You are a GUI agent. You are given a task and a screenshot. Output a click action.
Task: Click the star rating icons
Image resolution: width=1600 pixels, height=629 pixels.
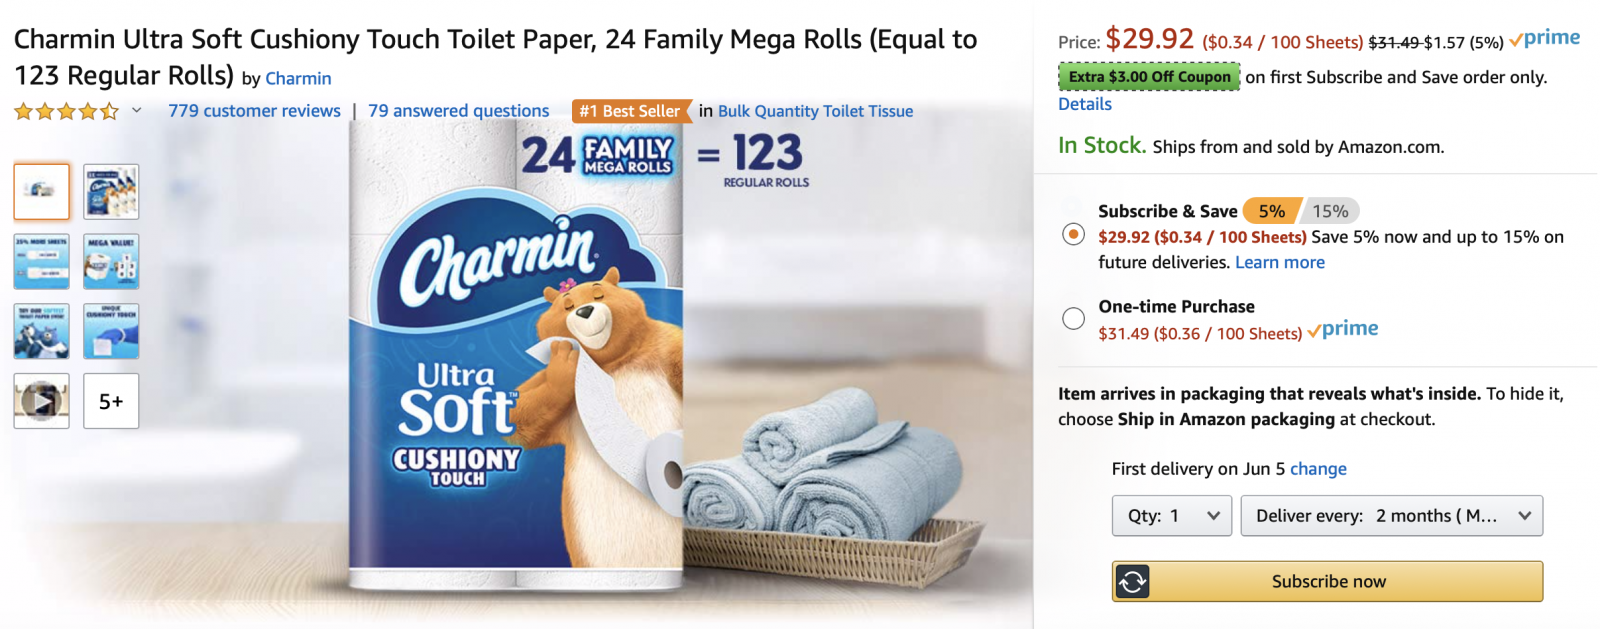click(x=66, y=111)
